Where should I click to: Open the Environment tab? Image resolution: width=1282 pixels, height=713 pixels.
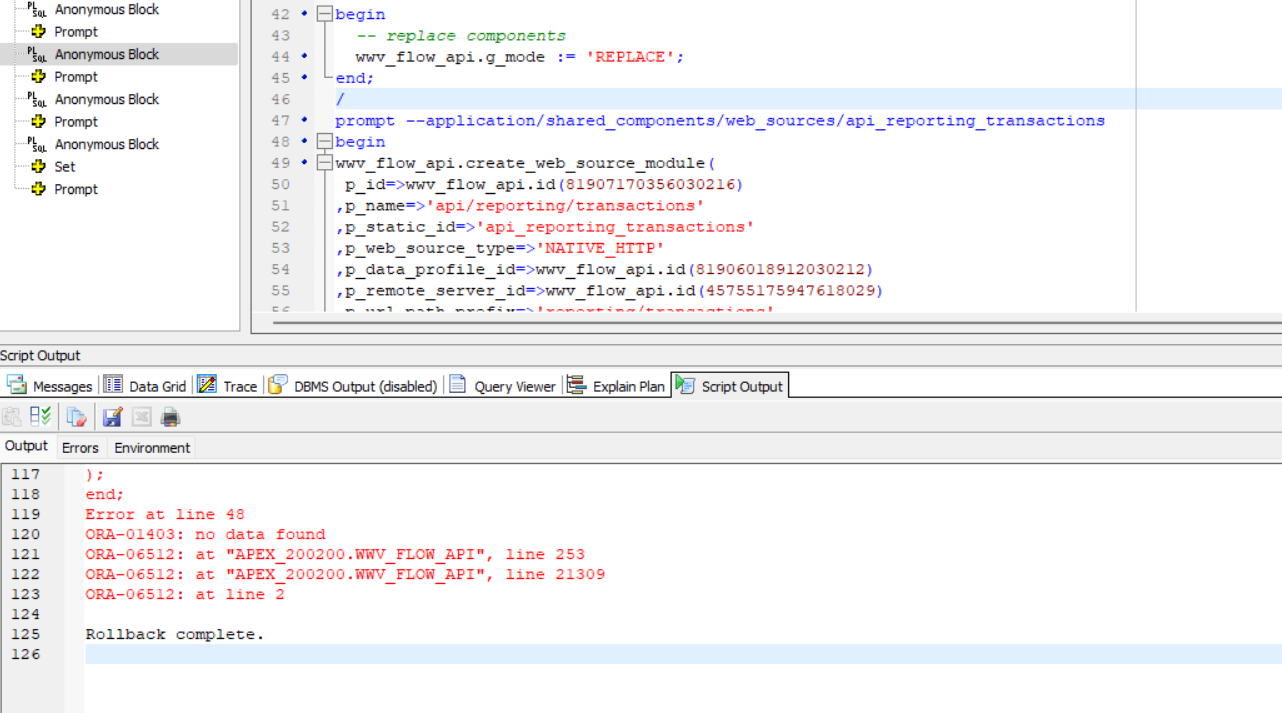point(151,447)
